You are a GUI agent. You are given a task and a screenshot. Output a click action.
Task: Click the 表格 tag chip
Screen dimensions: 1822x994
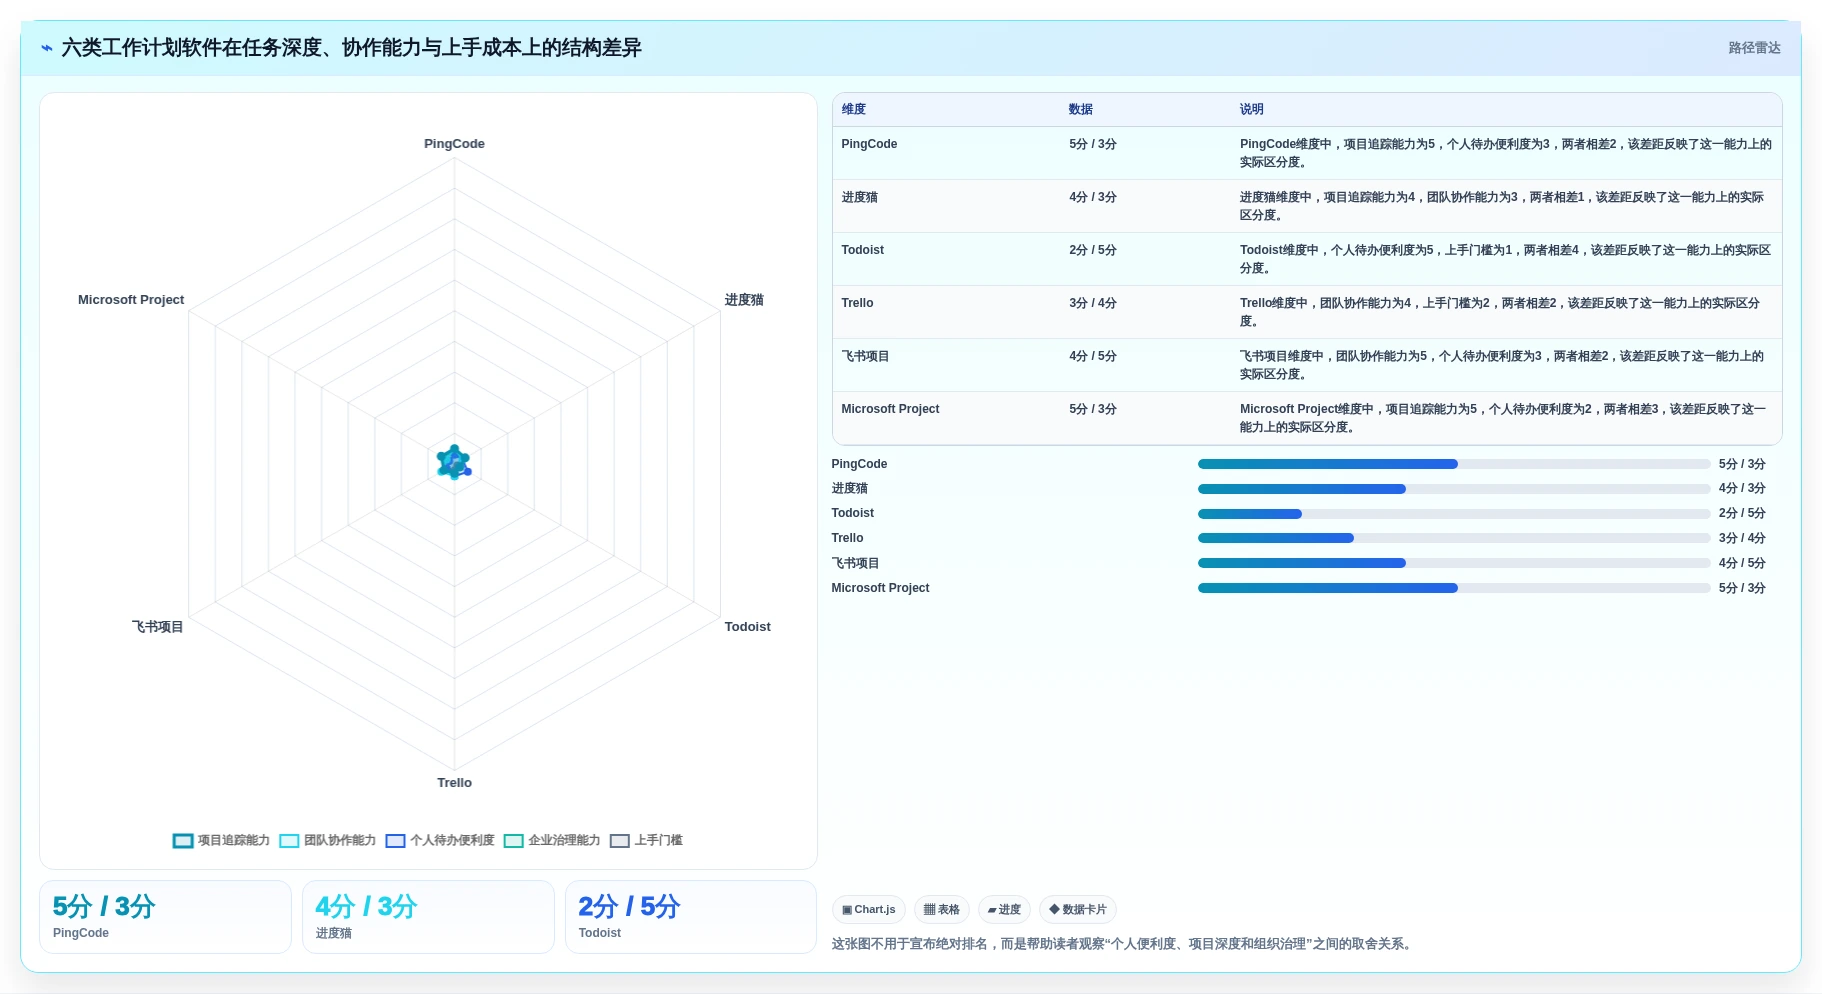click(942, 910)
